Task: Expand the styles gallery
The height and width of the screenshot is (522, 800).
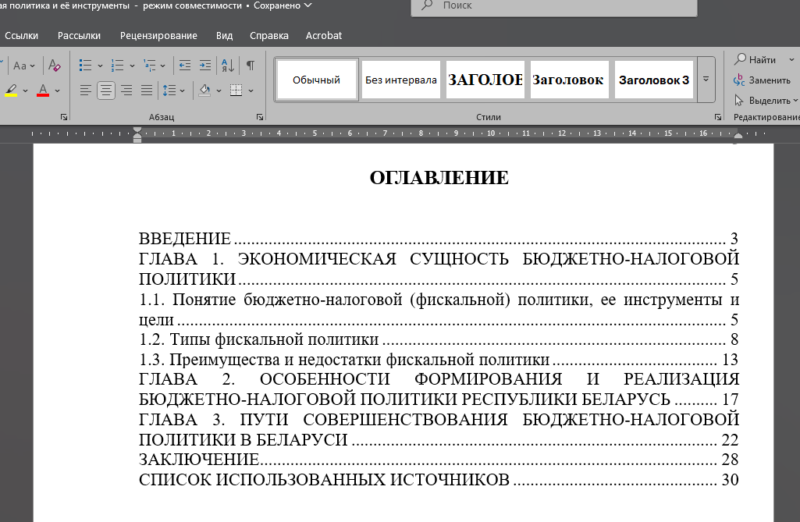Action: [x=706, y=79]
